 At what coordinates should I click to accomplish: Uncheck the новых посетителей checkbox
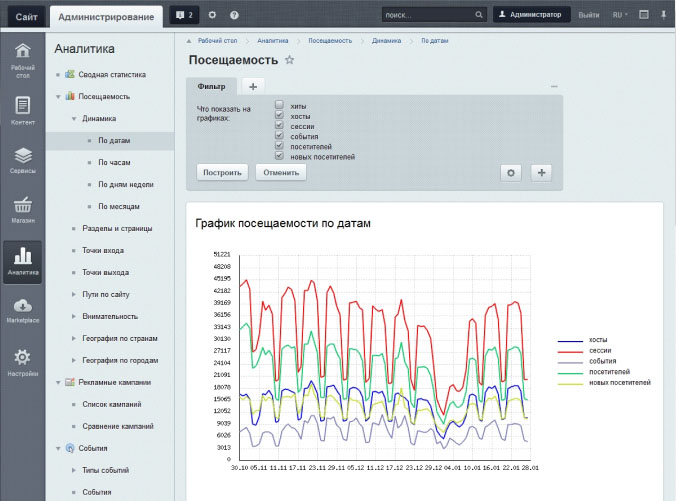click(x=279, y=156)
